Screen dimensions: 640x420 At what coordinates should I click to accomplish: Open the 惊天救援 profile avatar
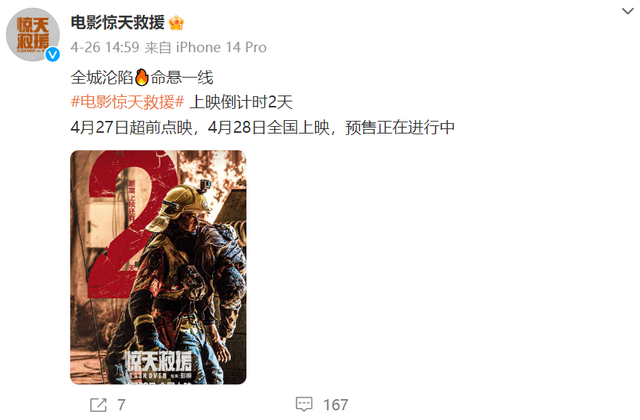tap(33, 35)
